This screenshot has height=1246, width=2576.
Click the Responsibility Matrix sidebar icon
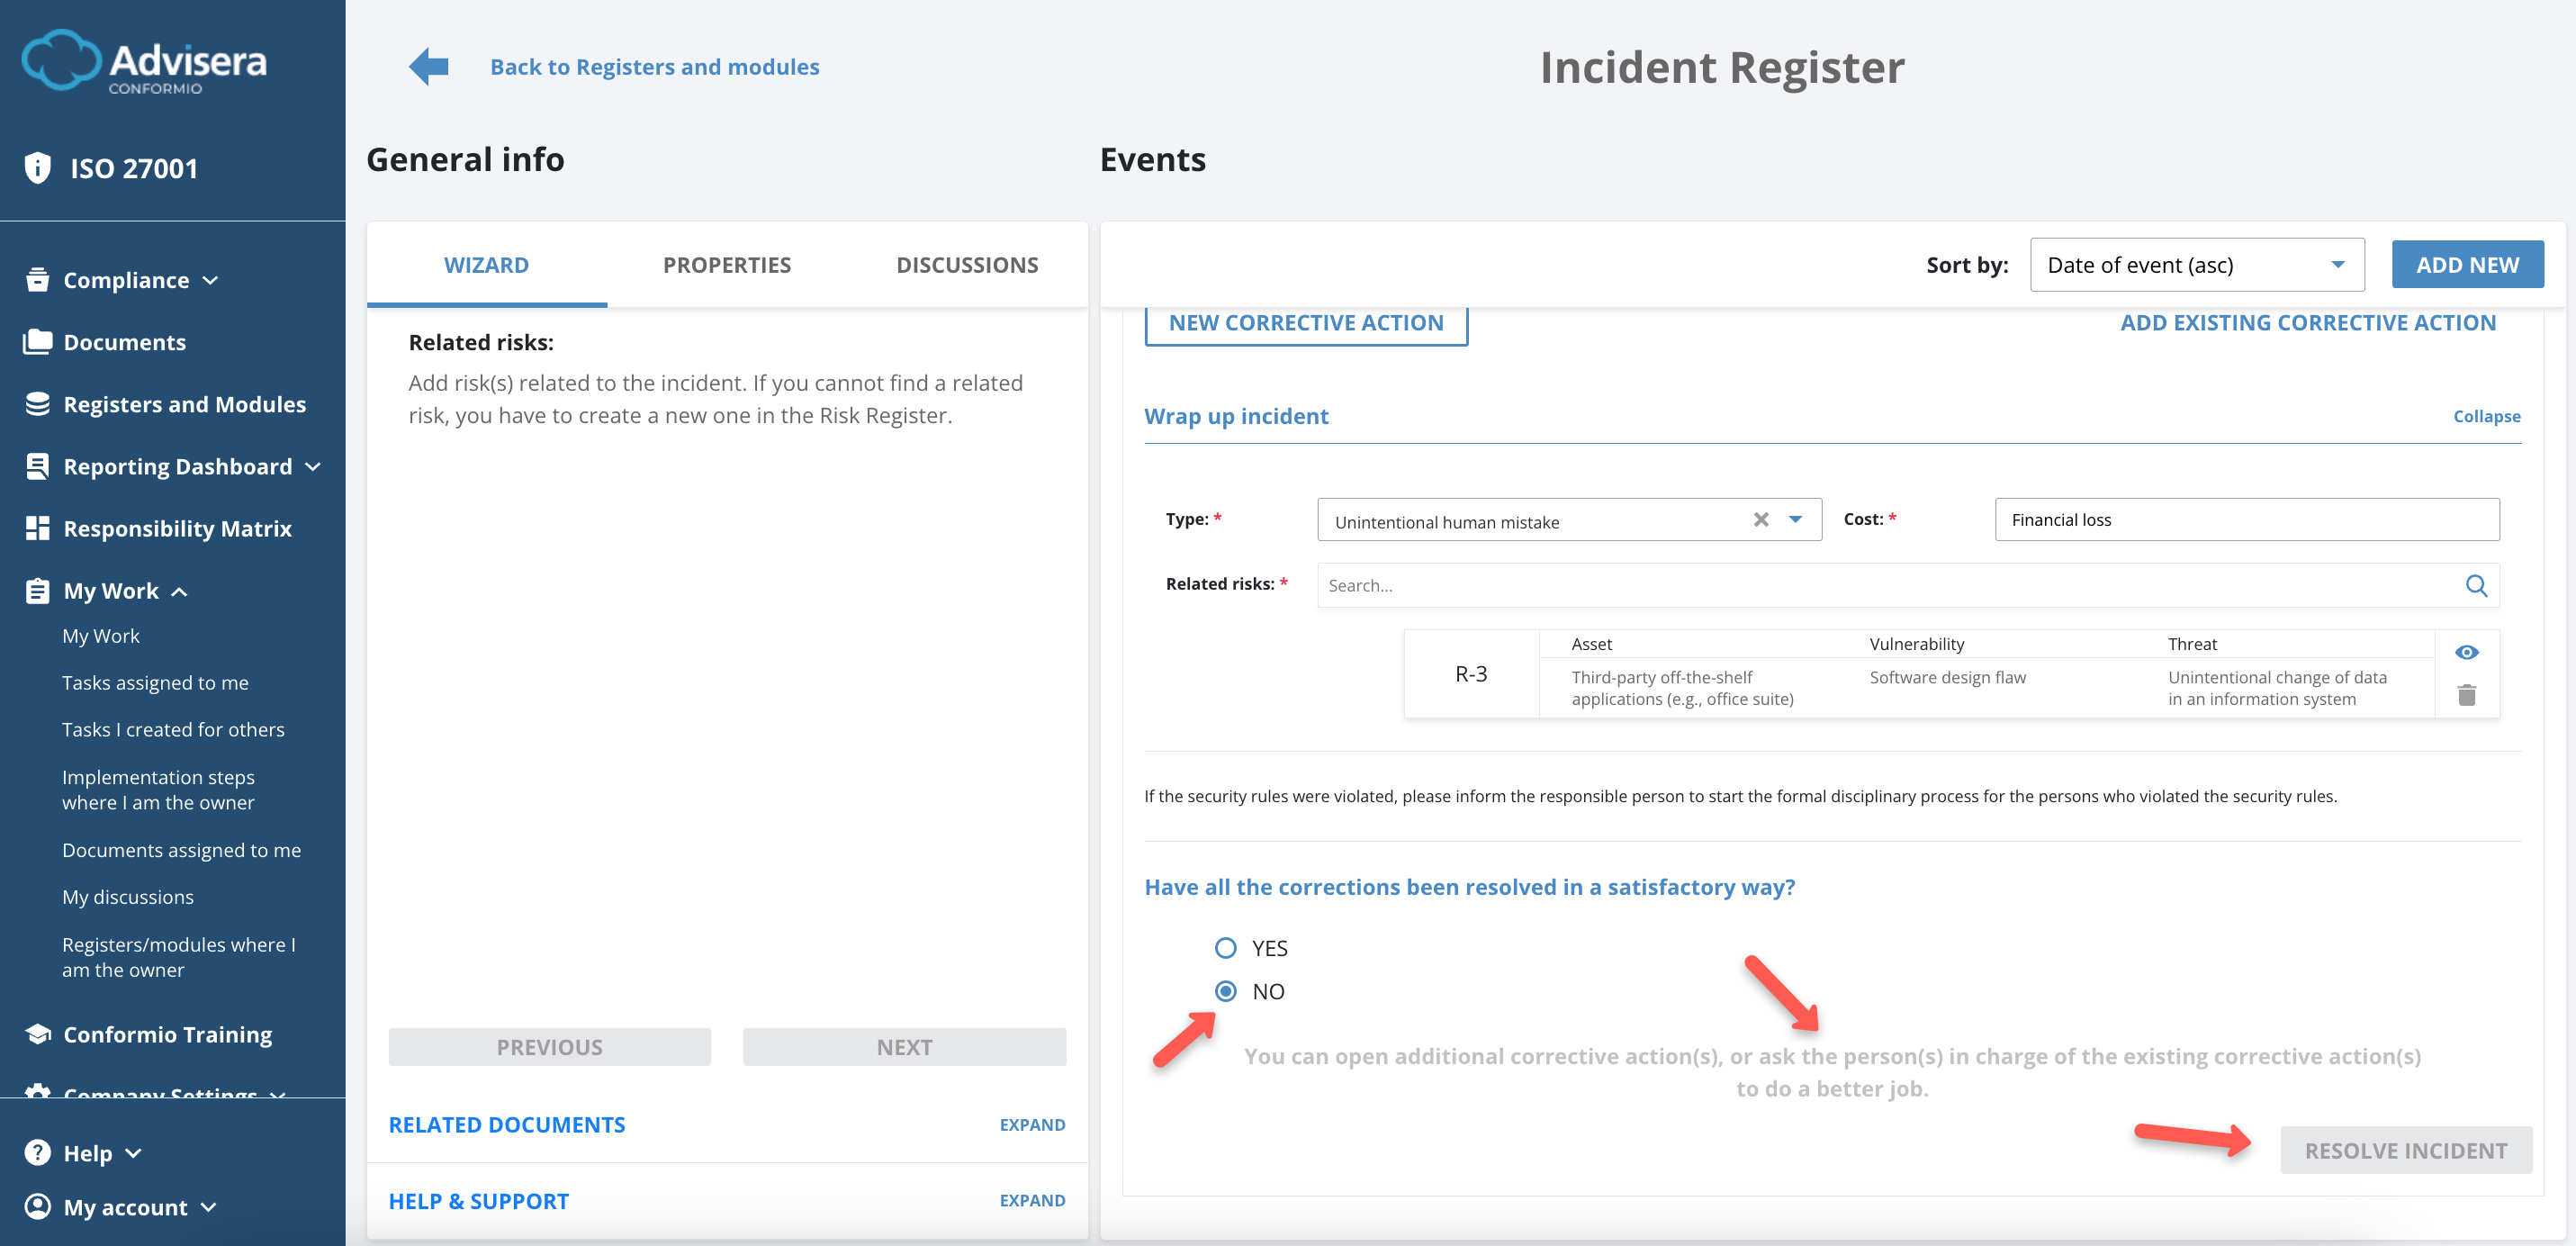pos(37,528)
